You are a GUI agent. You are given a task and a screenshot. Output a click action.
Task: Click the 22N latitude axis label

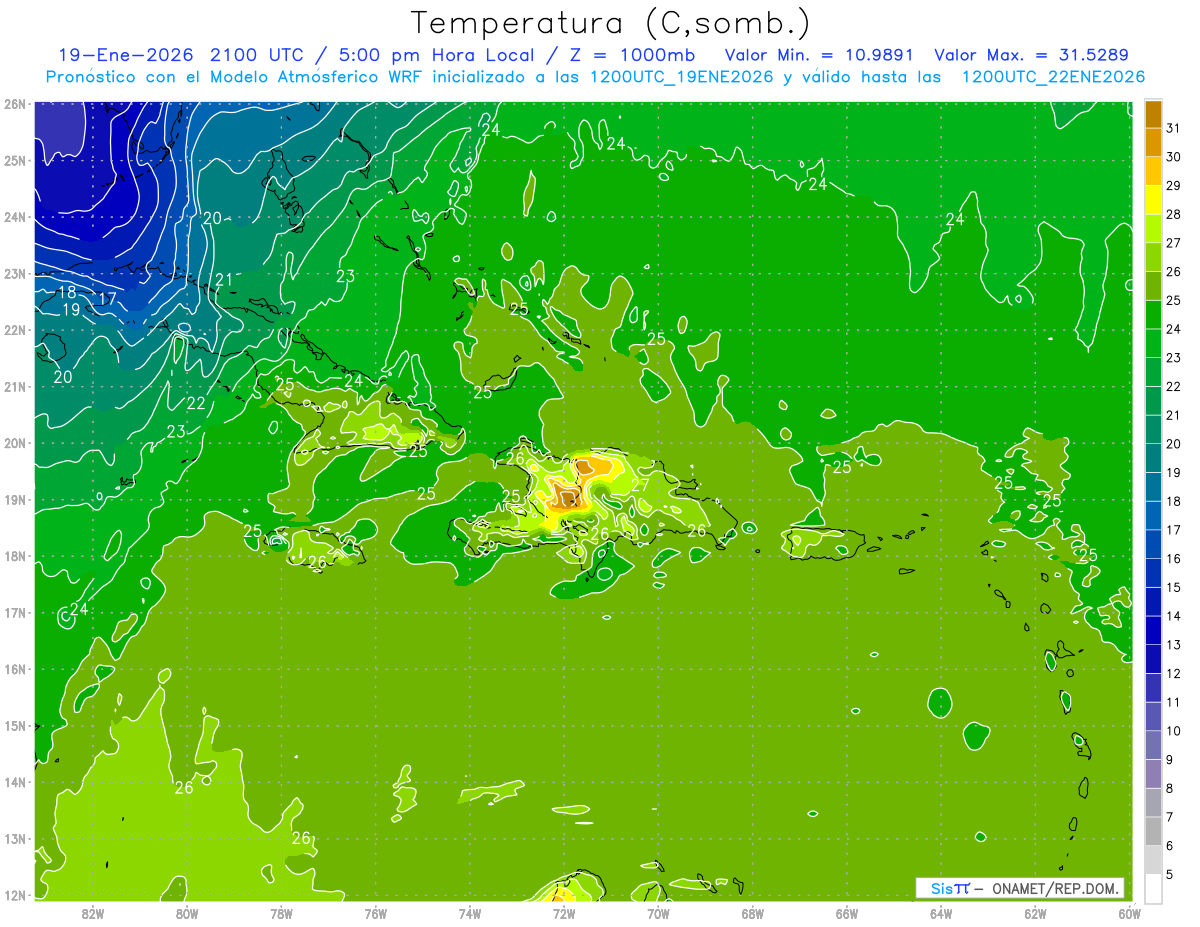[15, 330]
